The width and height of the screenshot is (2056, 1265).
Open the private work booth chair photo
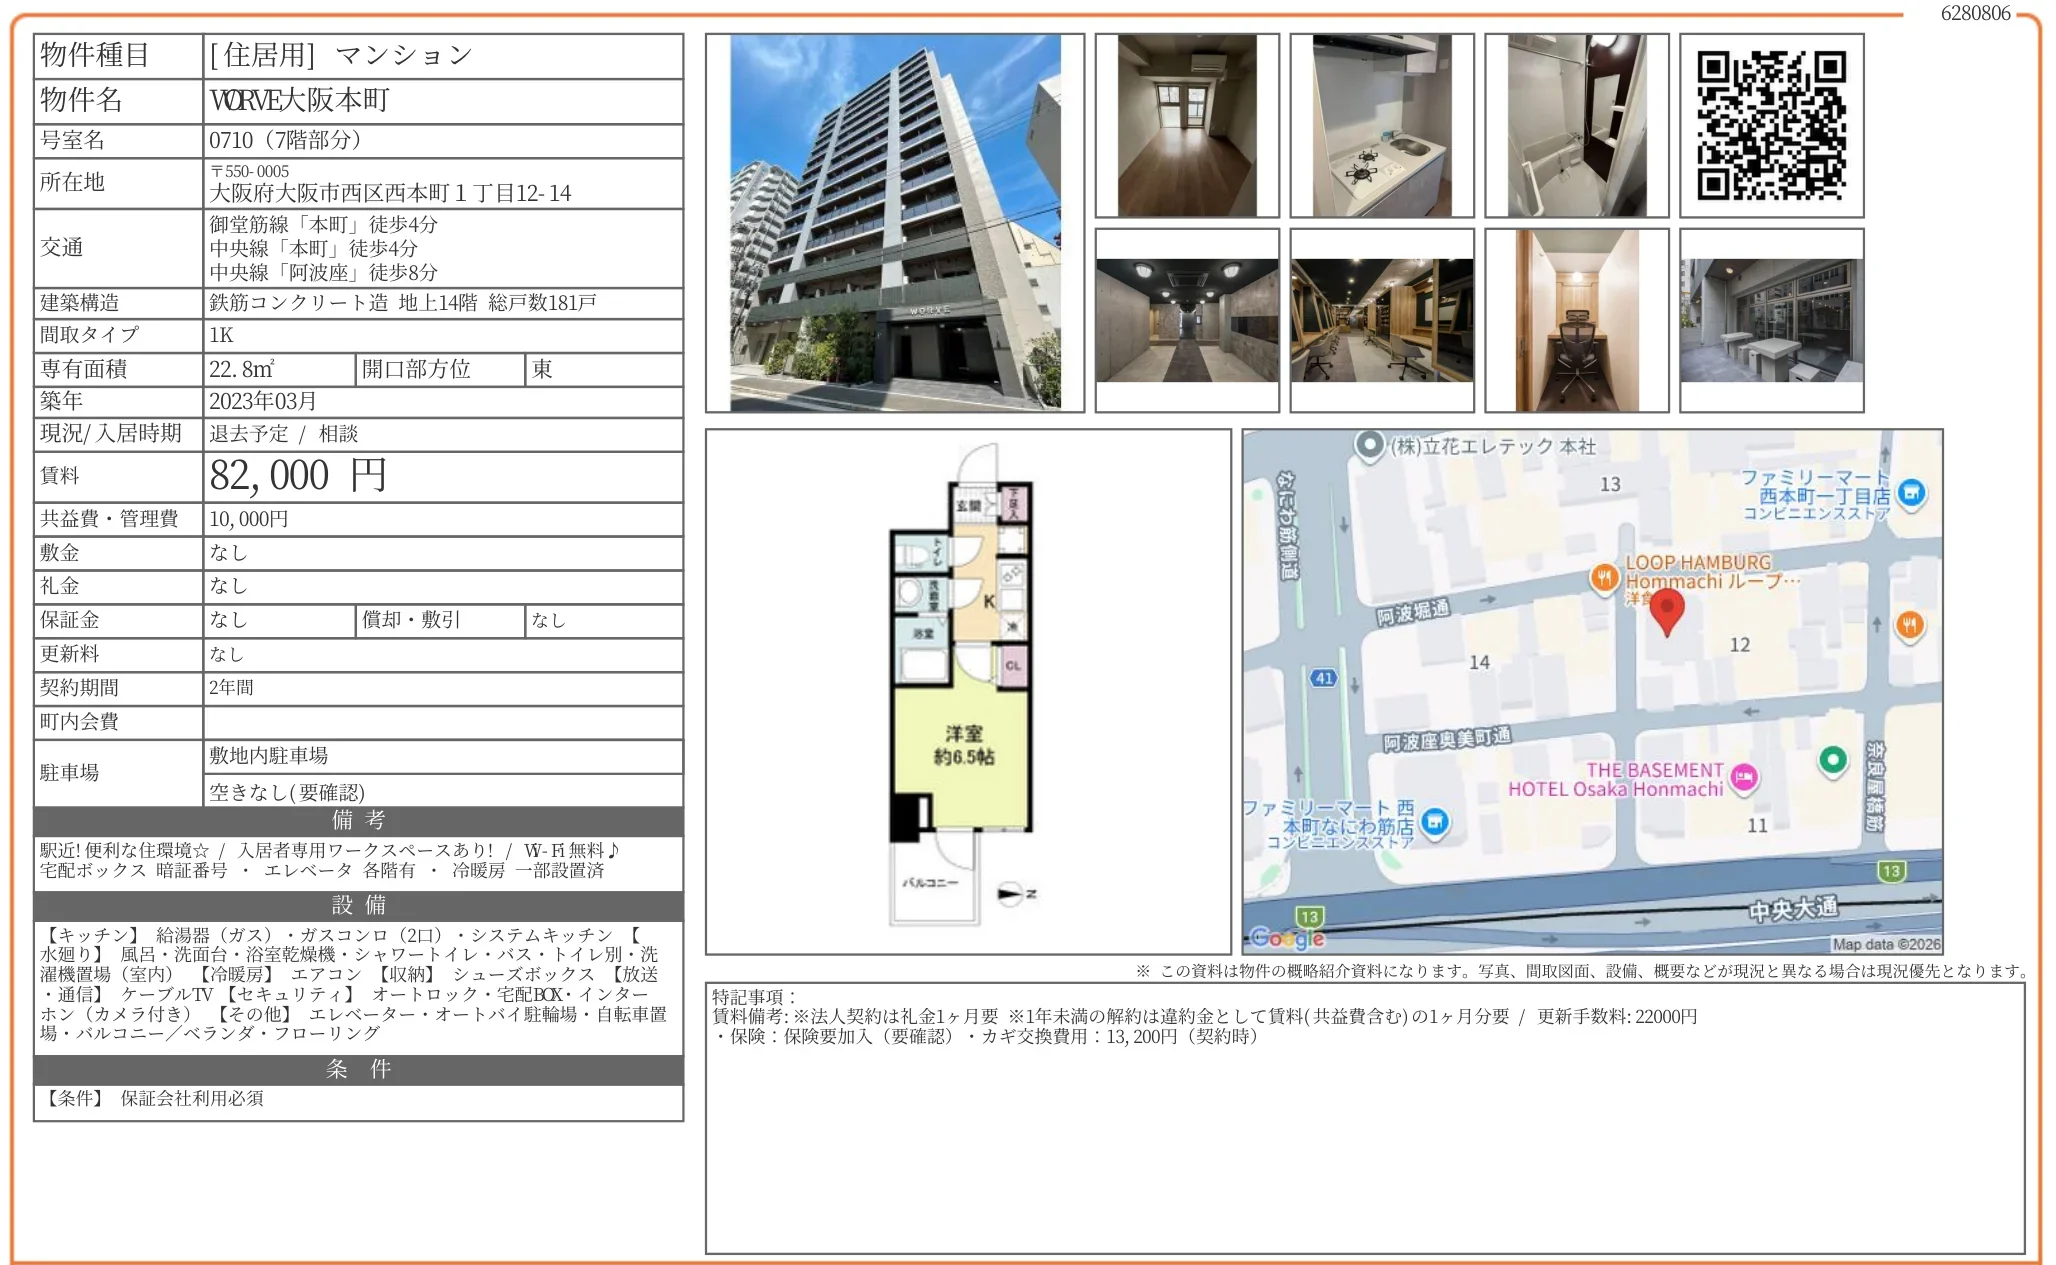(1576, 320)
